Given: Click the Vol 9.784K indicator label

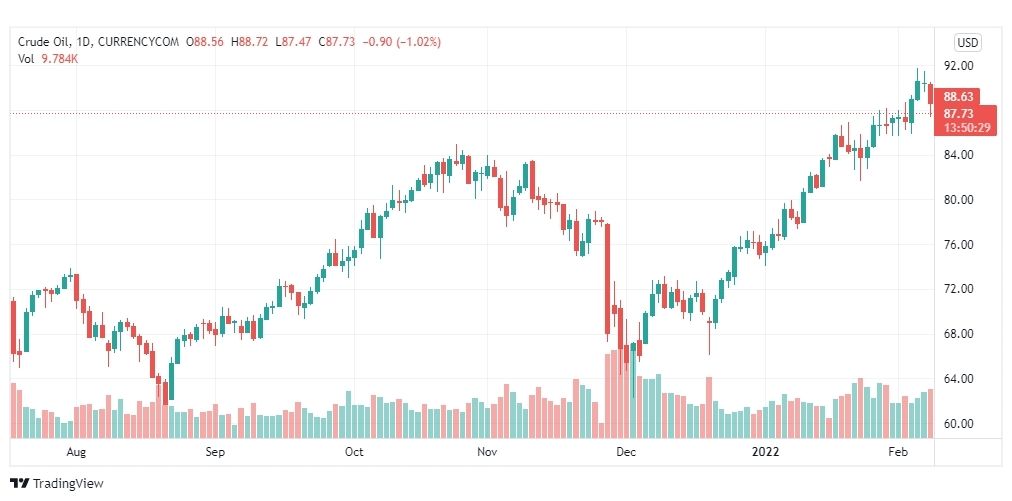Looking at the screenshot, I should (48, 58).
